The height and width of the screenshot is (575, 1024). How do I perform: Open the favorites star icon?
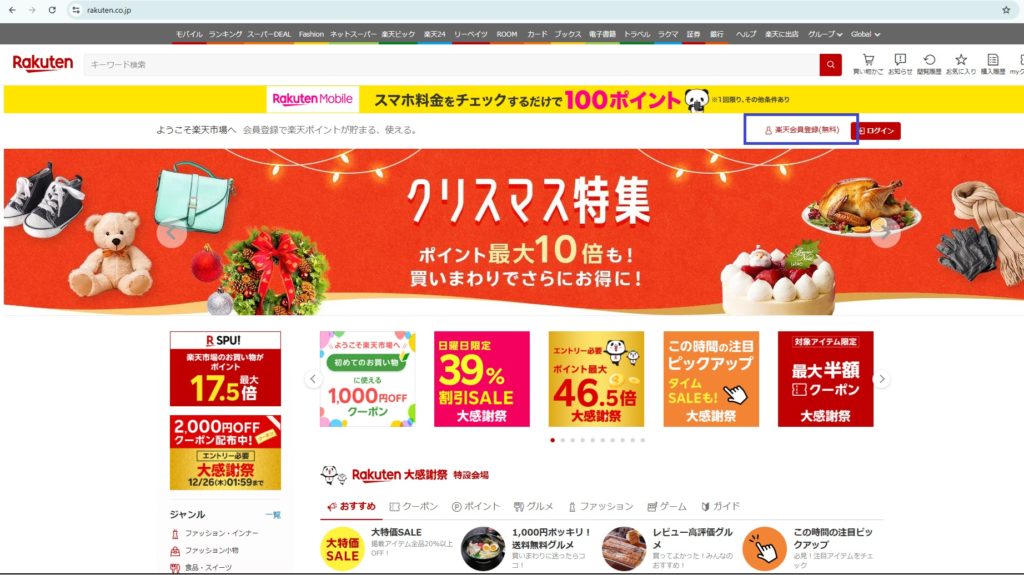tap(961, 63)
